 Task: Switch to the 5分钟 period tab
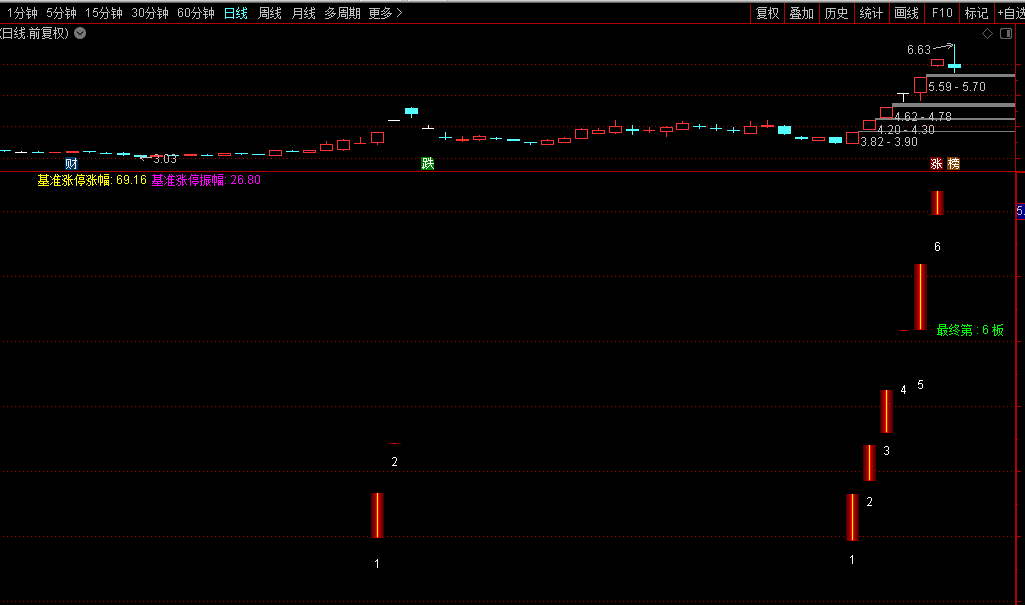tap(61, 13)
